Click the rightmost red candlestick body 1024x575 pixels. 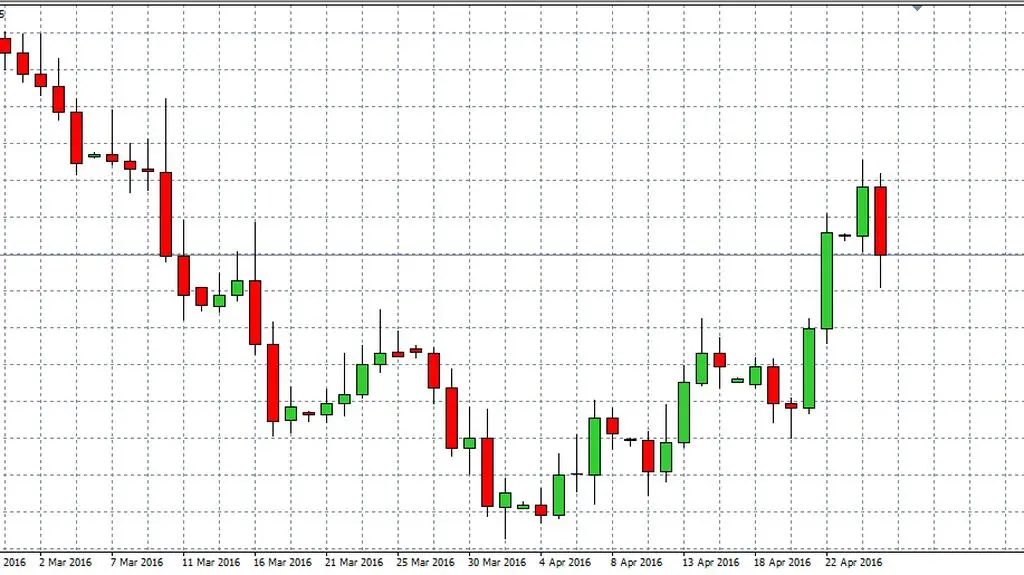(880, 221)
